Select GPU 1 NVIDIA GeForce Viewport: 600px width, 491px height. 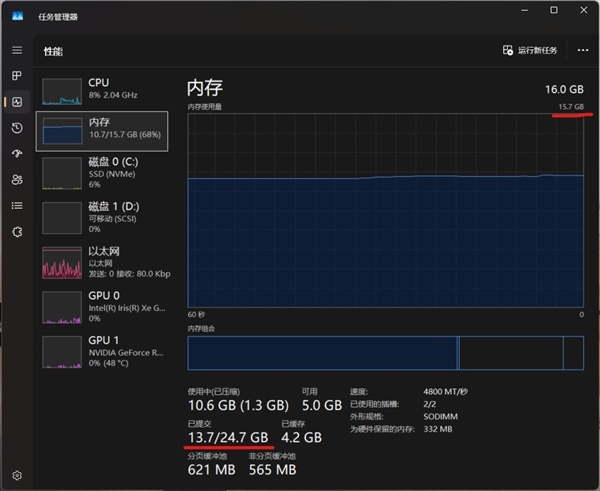[102, 352]
